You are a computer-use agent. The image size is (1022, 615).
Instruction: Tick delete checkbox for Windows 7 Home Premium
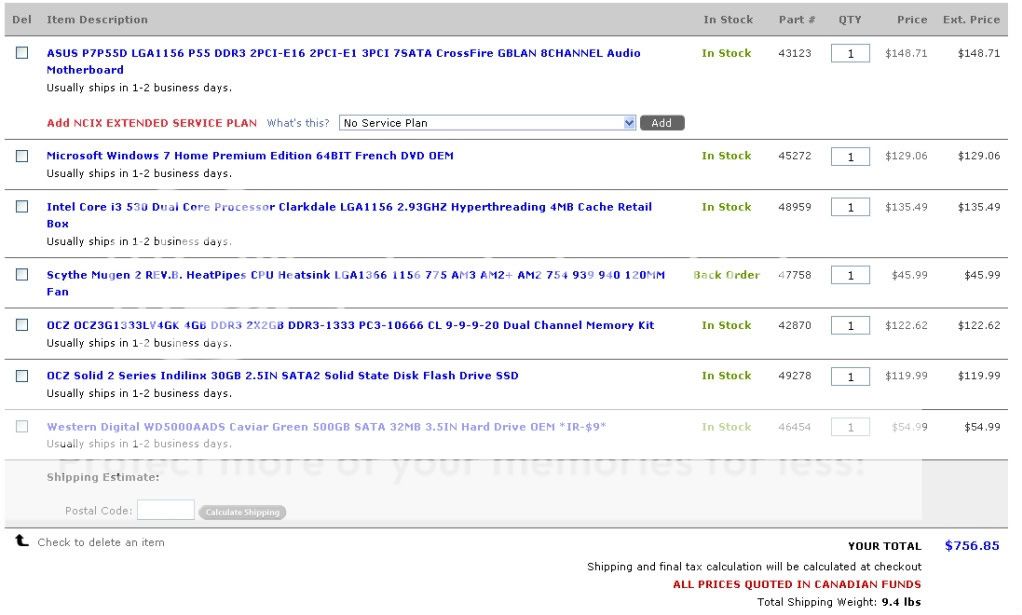pos(22,156)
